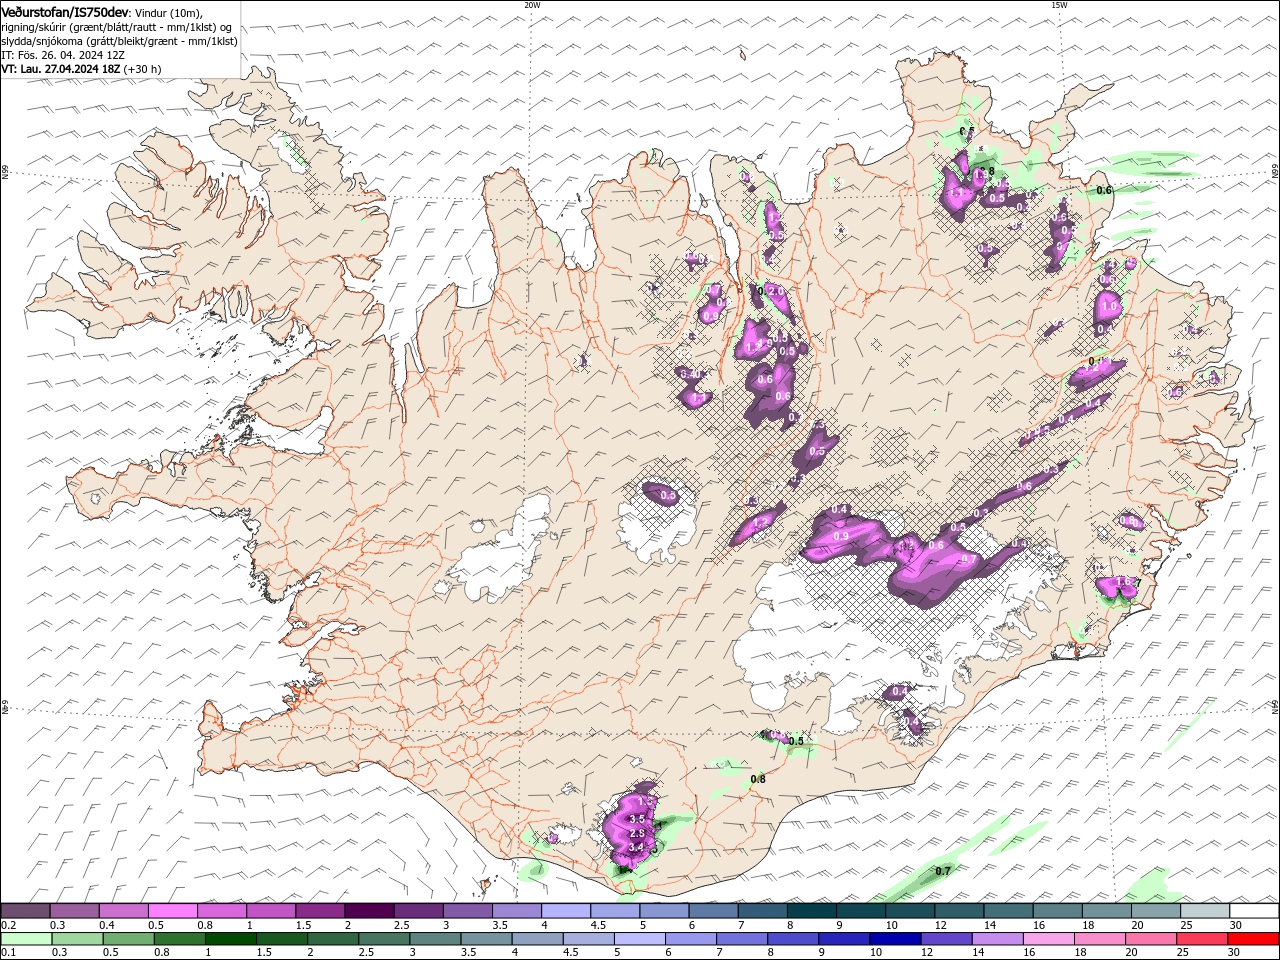This screenshot has height=960, width=1280.
Task: Click the darkest purple swatch labeled 2 in the legend
Action: (369, 911)
